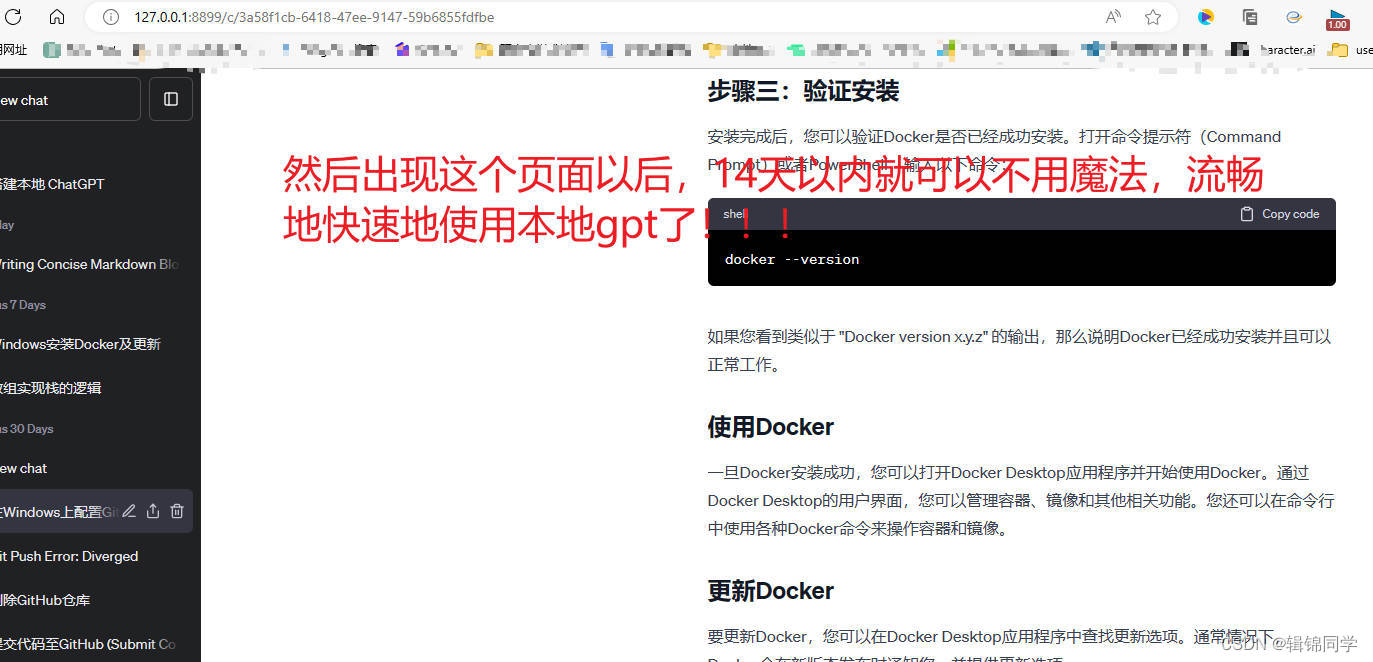The width and height of the screenshot is (1373, 662).
Task: Click the 步骤三:验证安装 heading
Action: point(803,91)
